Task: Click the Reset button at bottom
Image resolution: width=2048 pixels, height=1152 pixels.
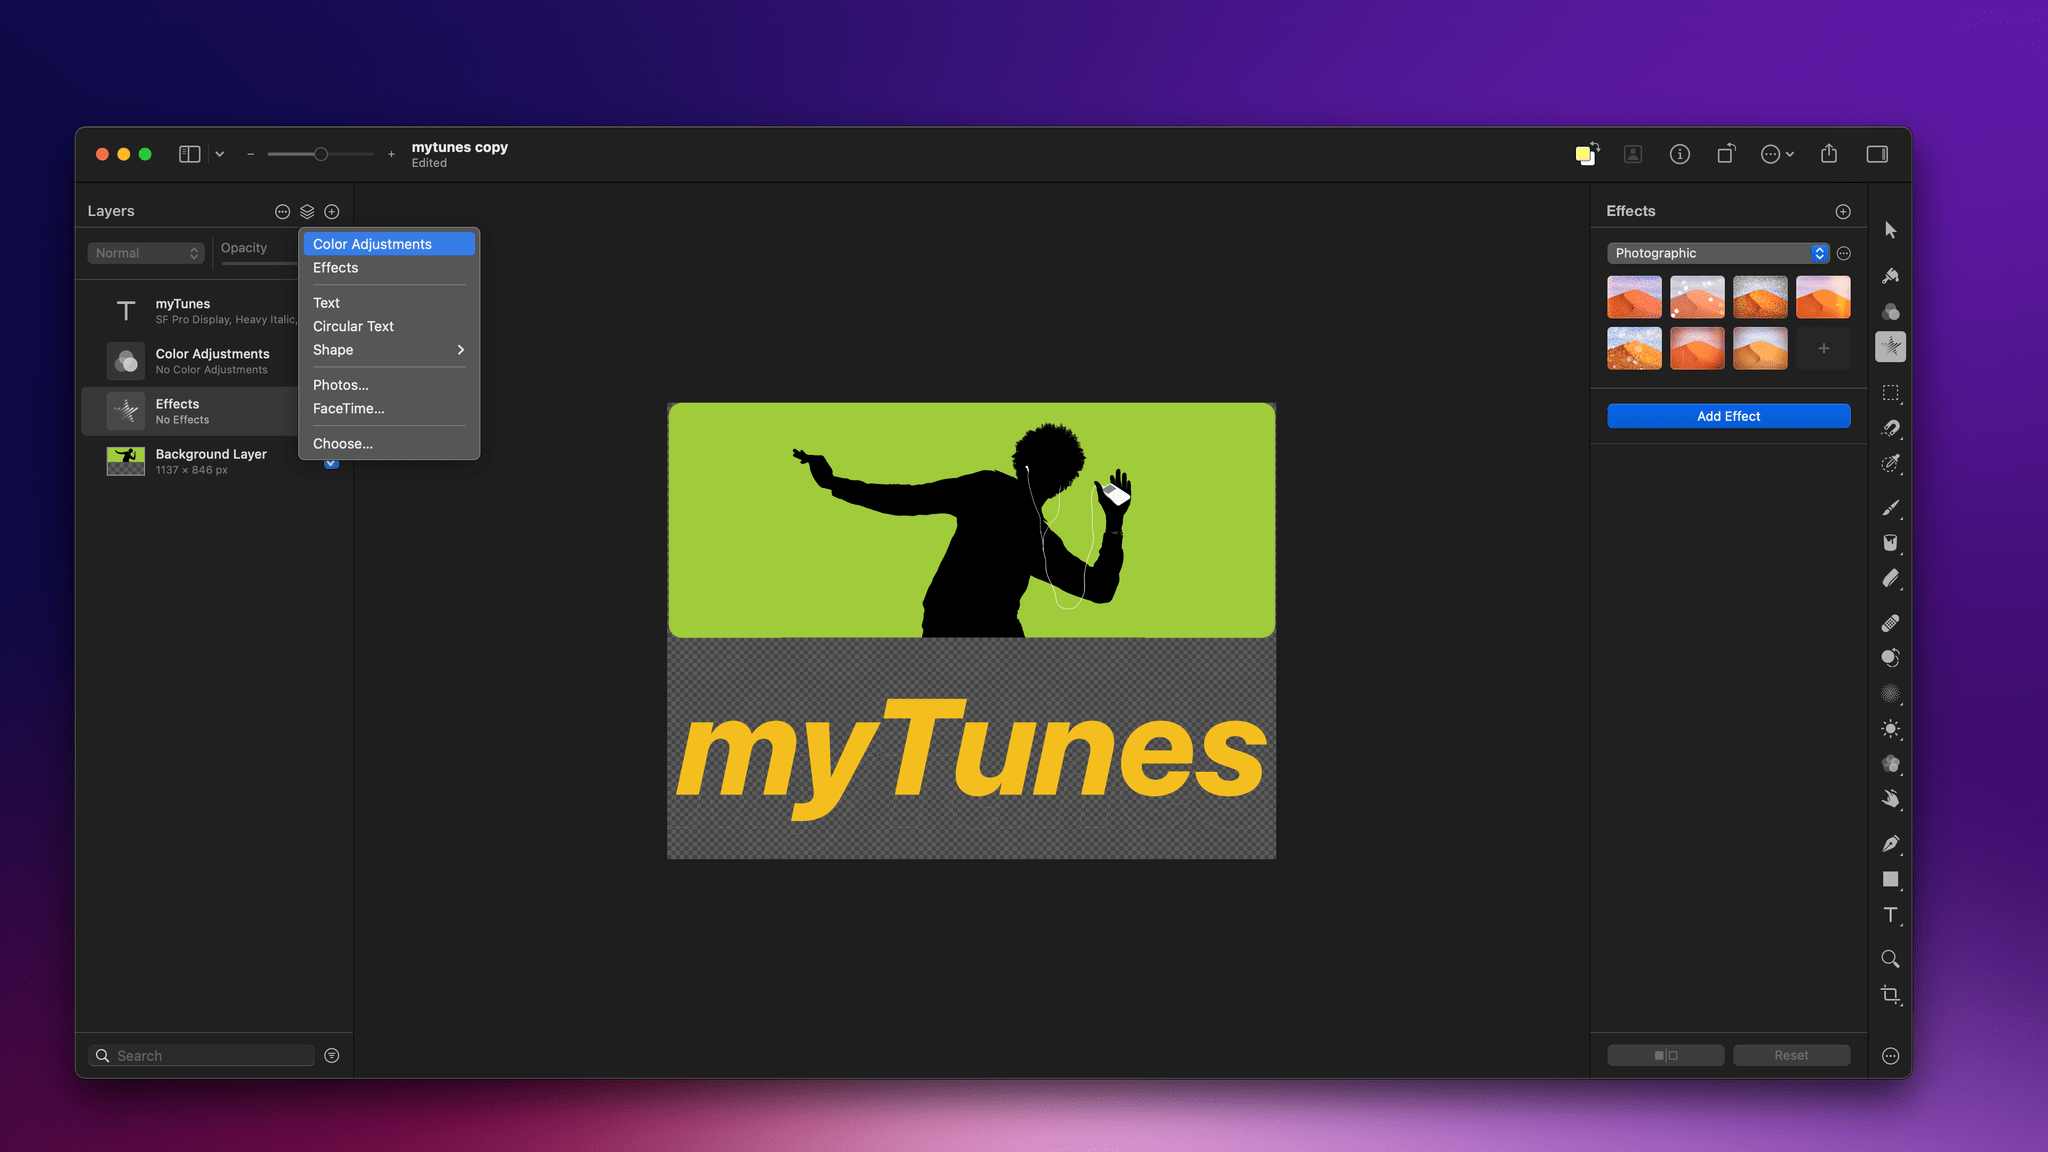Action: (x=1791, y=1055)
